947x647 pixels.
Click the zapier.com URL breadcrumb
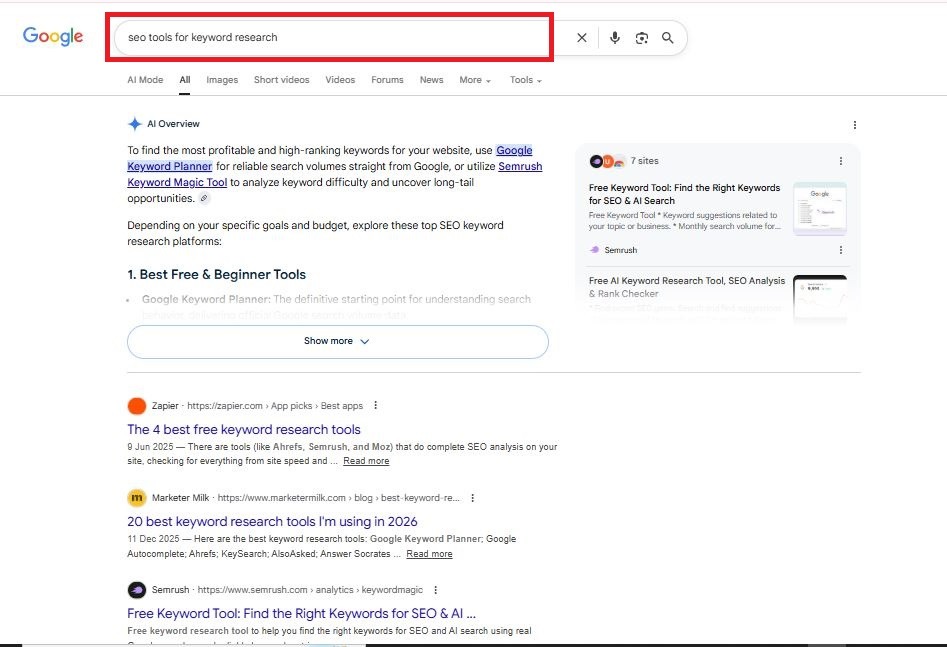coord(275,406)
